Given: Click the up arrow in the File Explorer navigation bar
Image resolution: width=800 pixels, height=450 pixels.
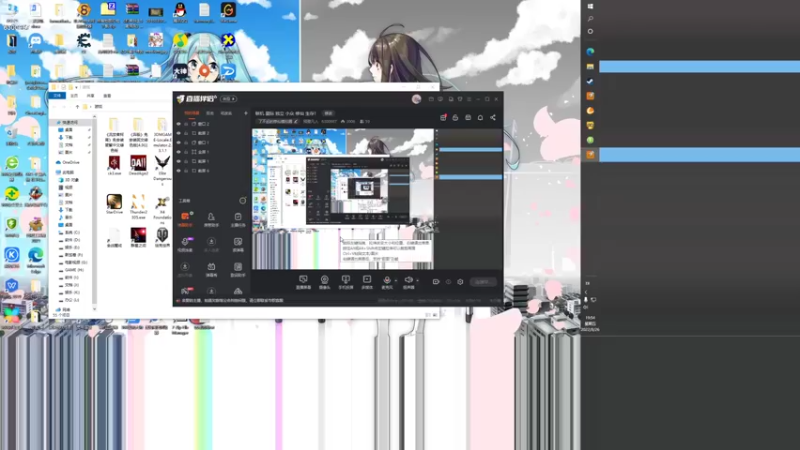Looking at the screenshot, I should click(x=77, y=107).
